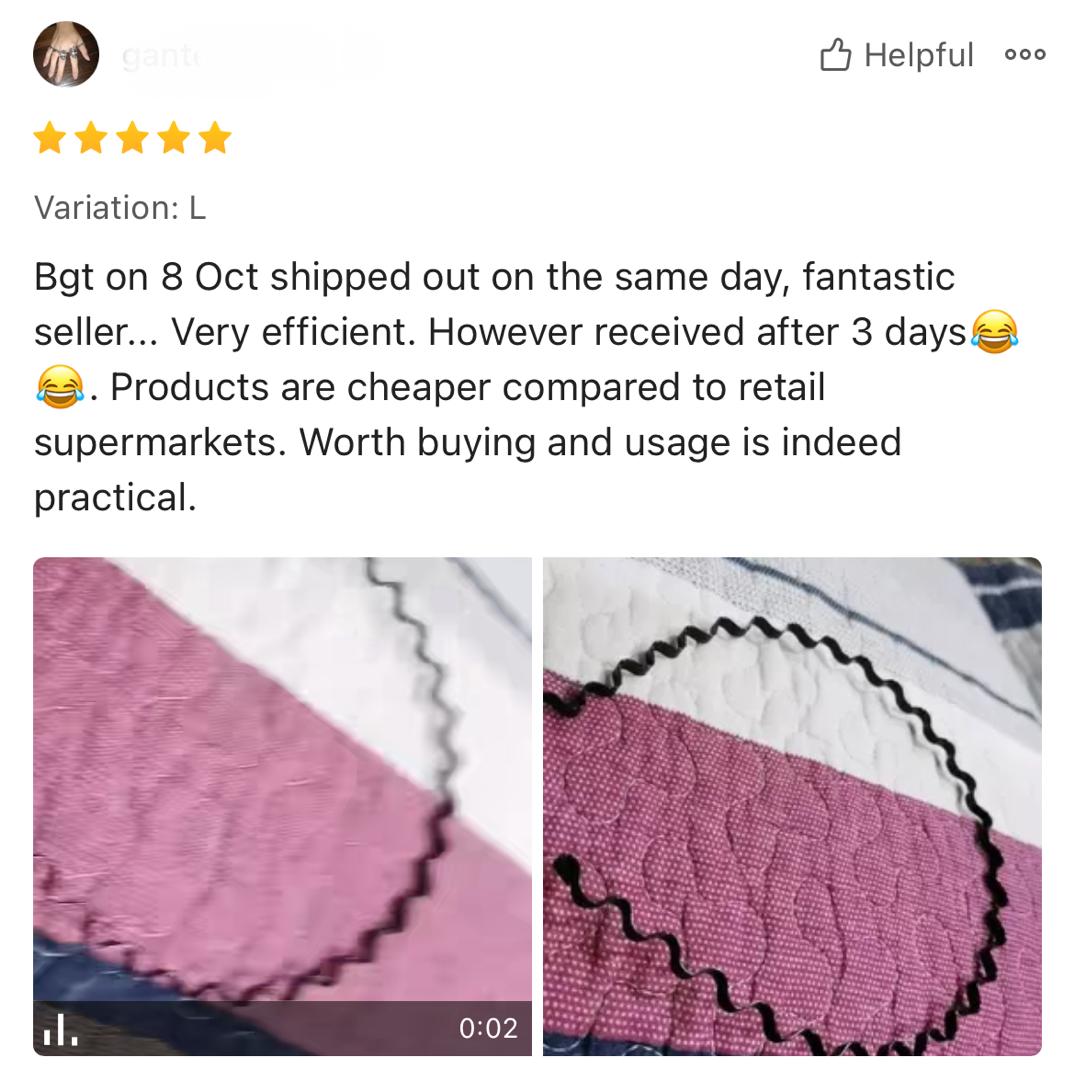The height and width of the screenshot is (1080, 1075).
Task: Click the 0:02 video duration label
Action: [488, 1028]
